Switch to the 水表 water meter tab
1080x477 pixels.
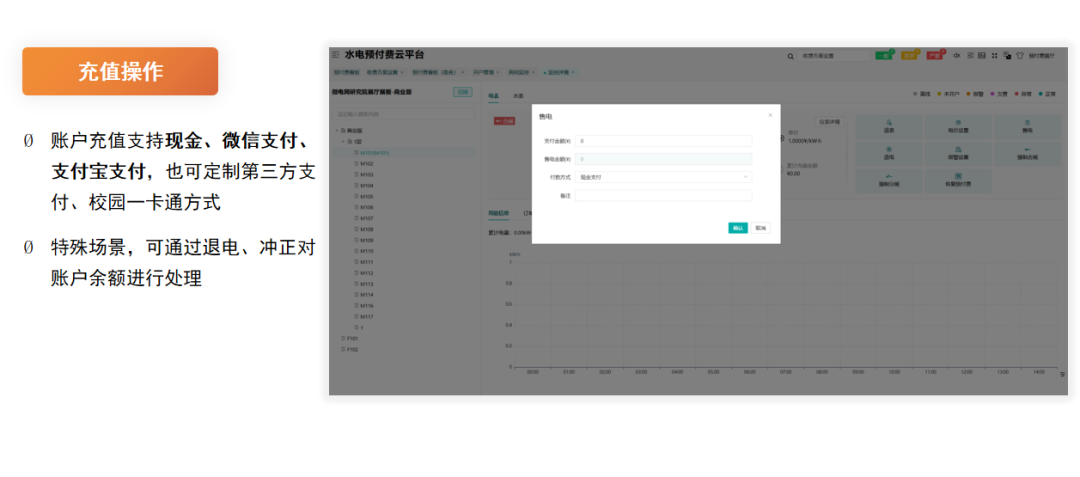pyautogui.click(x=517, y=96)
